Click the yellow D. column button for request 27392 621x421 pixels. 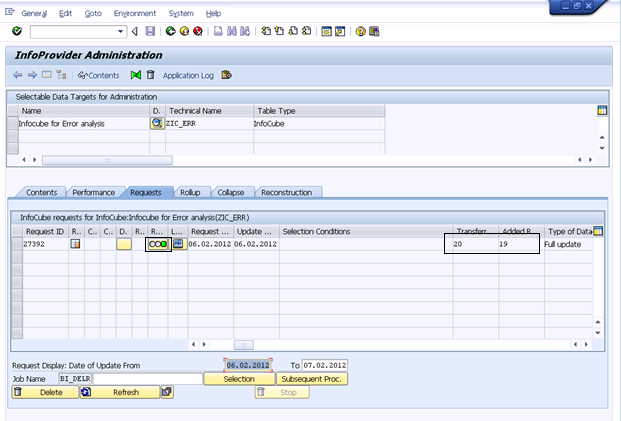[x=124, y=244]
